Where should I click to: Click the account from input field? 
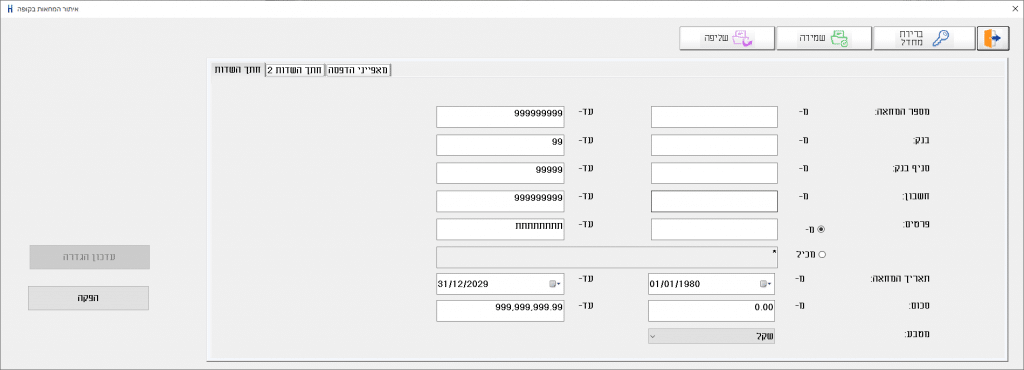[714, 202]
